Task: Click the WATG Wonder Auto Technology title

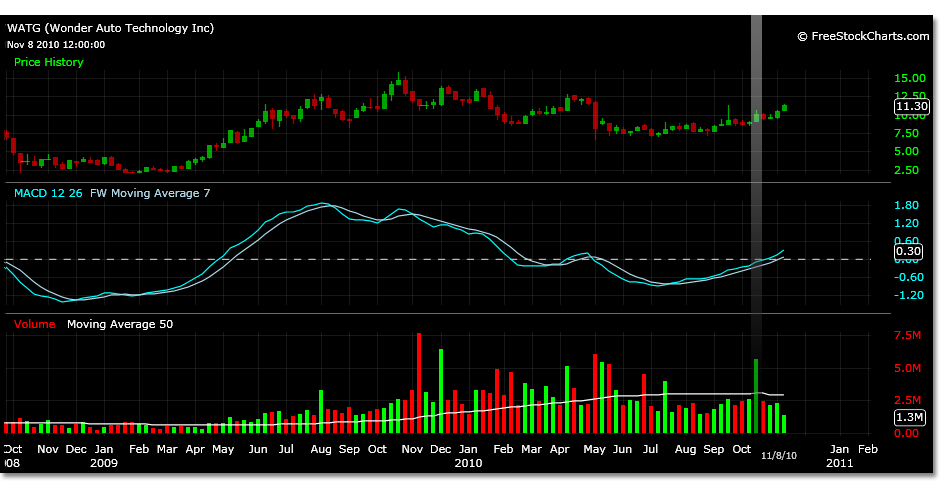Action: click(x=110, y=29)
